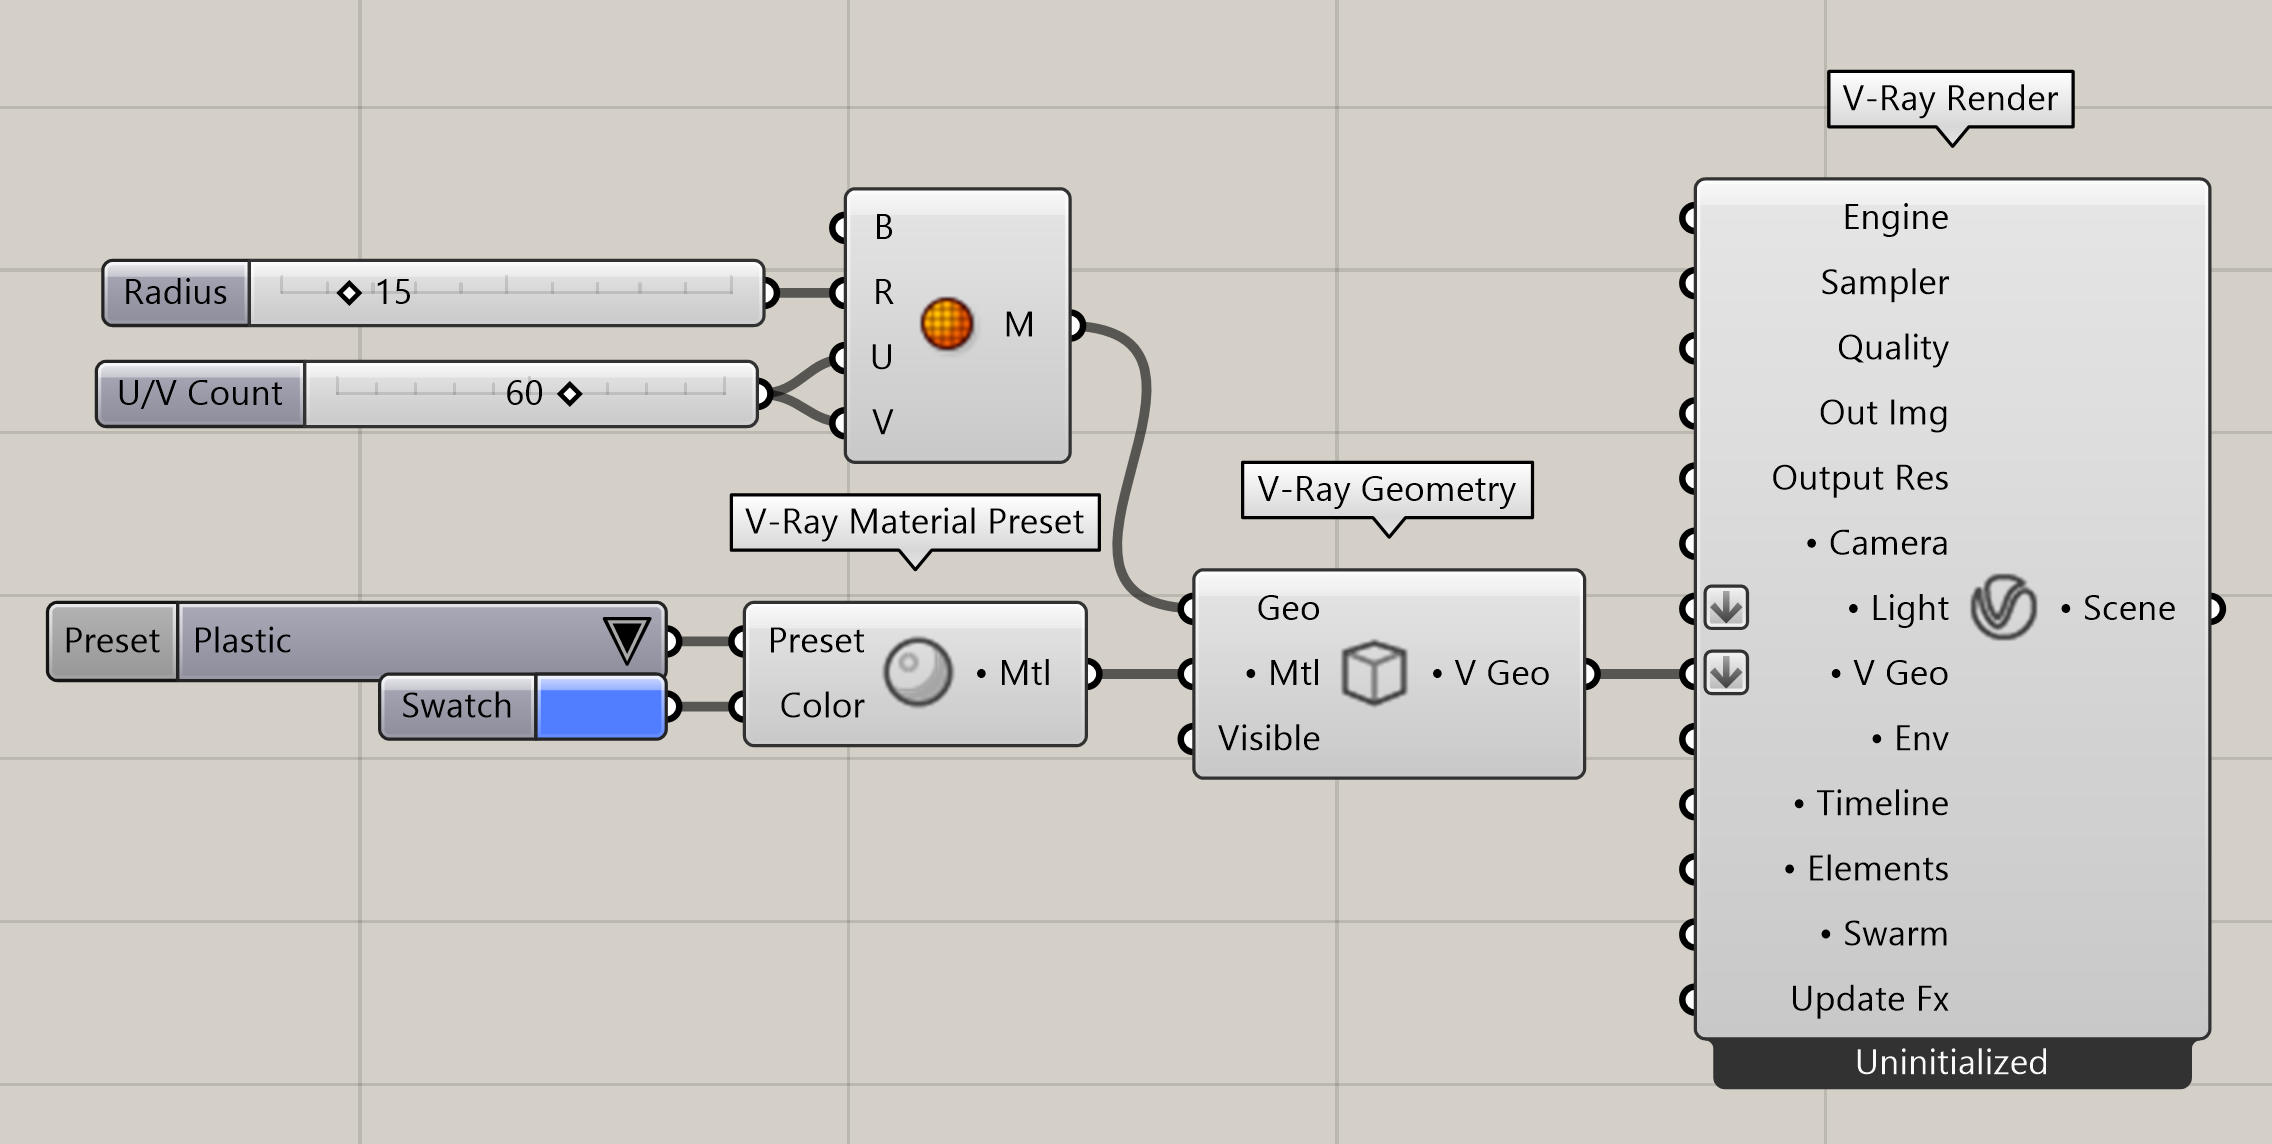
Task: Select the V-Ray Render group label
Action: [1950, 99]
